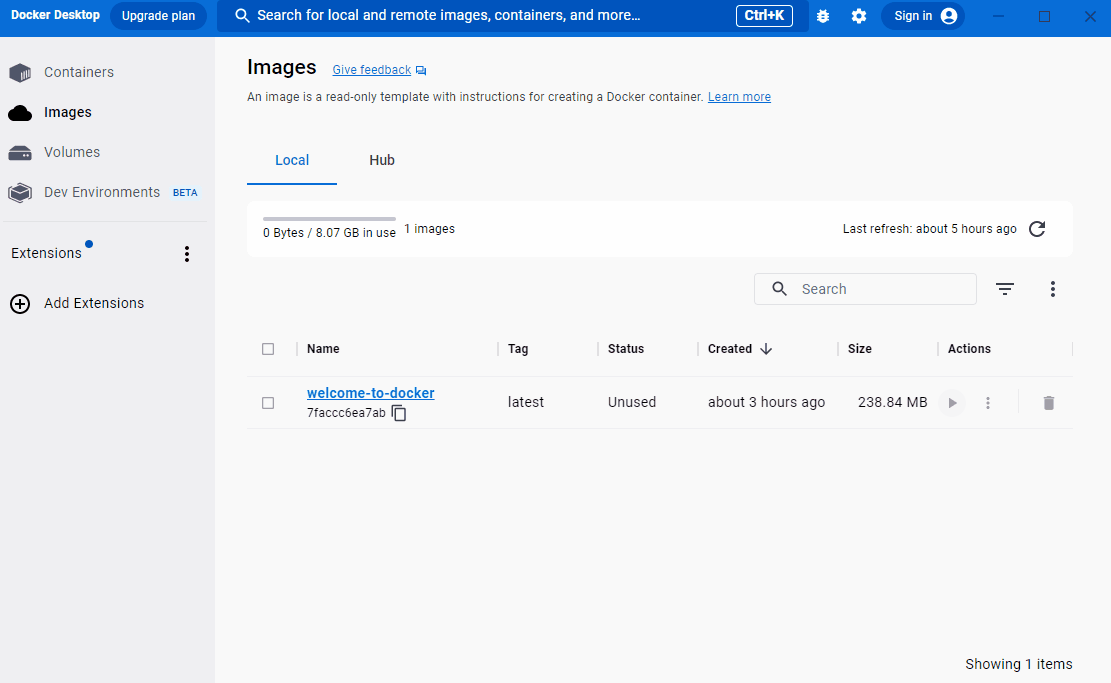This screenshot has height=683, width=1111.
Task: Delete the welcome-to-docker image
Action: (x=1048, y=402)
